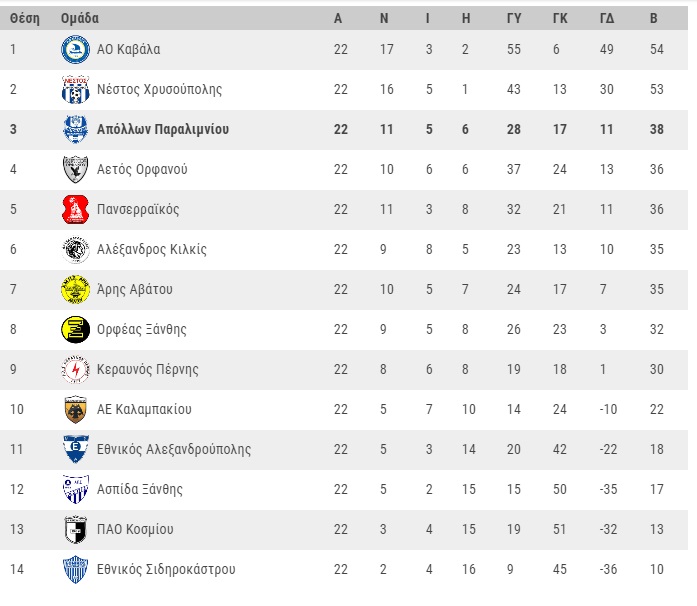Click the Απόλλων Παραλιμνίου club badge
This screenshot has height=606, width=697.
[x=76, y=130]
